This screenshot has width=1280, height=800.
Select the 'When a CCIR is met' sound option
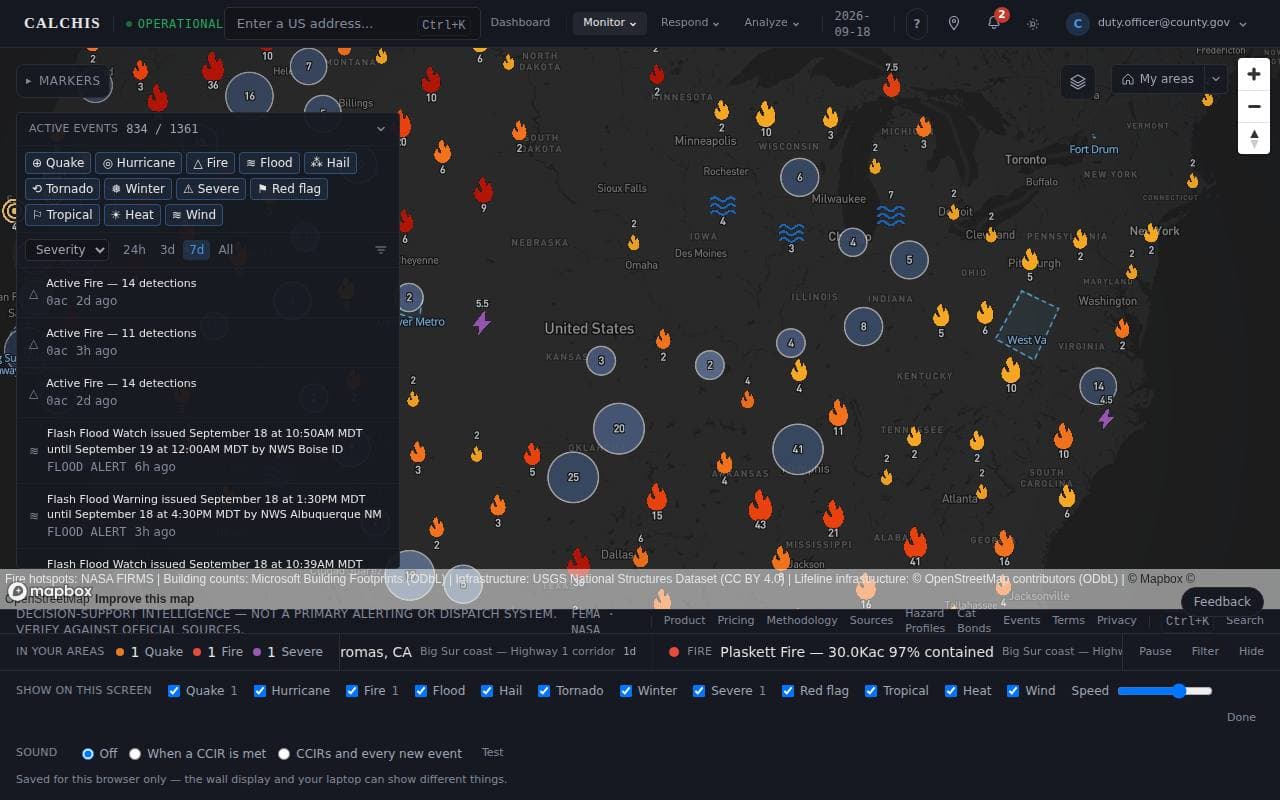(135, 754)
